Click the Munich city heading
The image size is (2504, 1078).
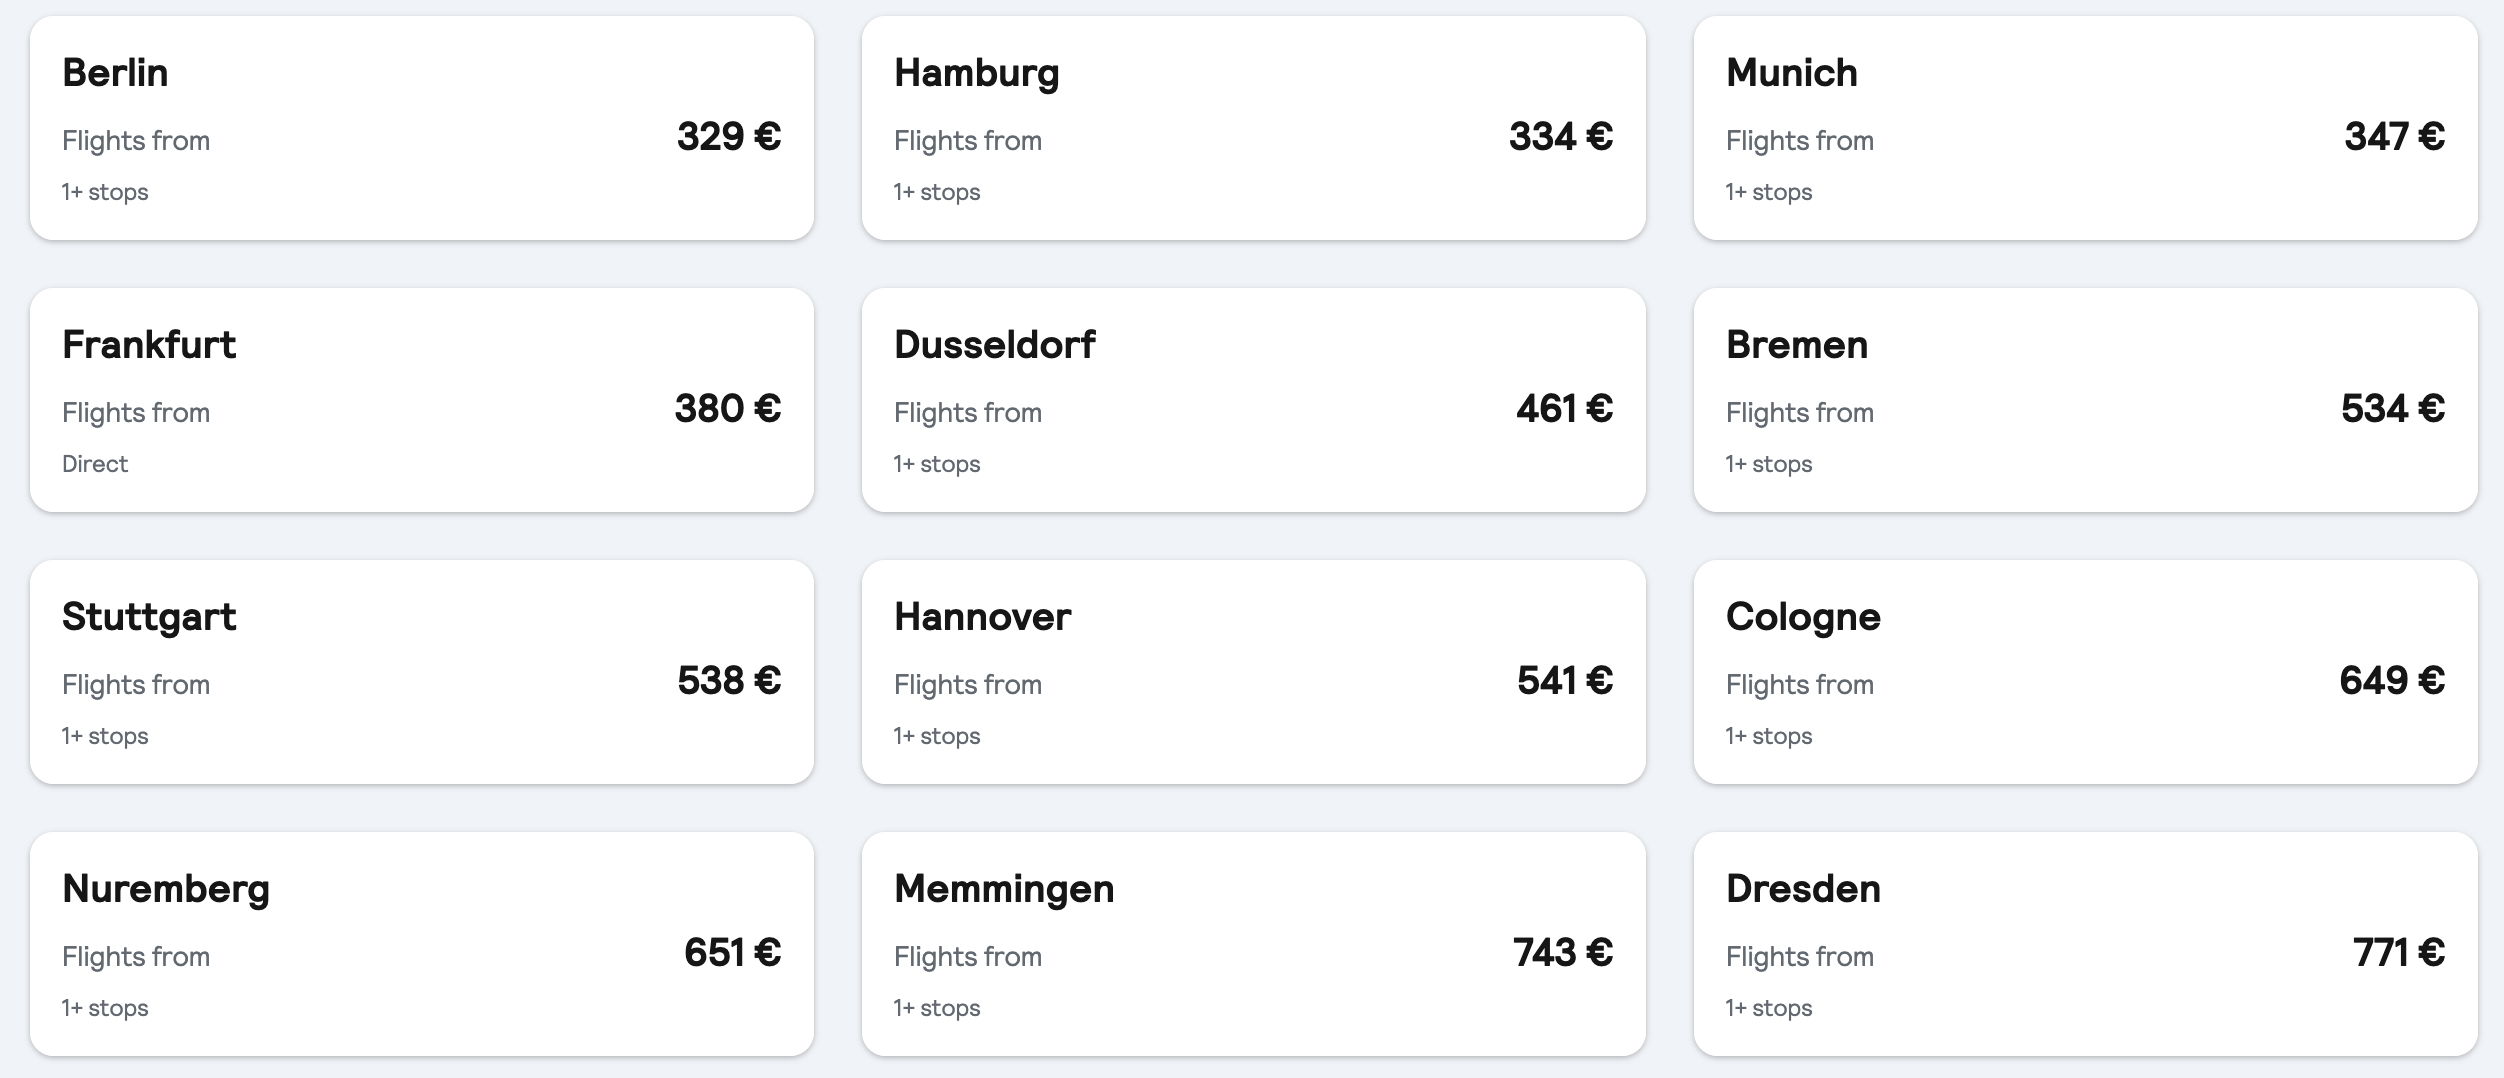click(1792, 73)
